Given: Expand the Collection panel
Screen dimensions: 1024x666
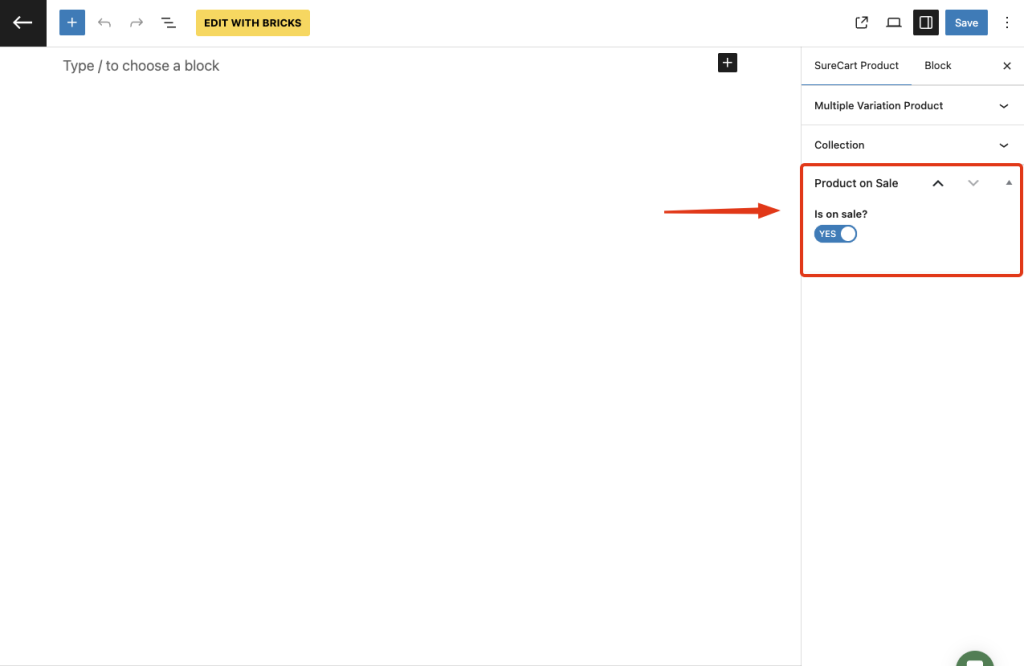Looking at the screenshot, I should [1004, 145].
